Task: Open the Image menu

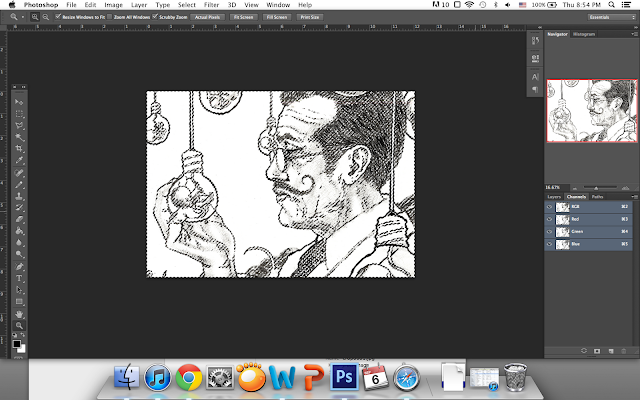Action: coord(113,5)
